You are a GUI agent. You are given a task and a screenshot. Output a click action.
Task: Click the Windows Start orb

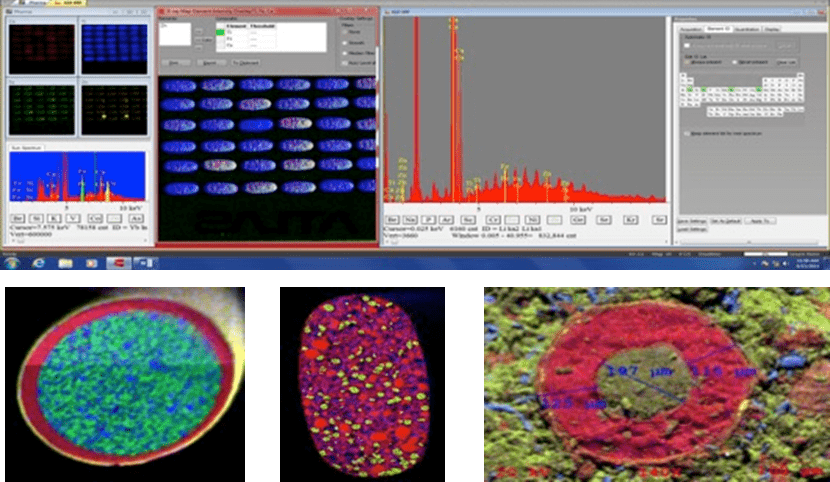coord(9,264)
